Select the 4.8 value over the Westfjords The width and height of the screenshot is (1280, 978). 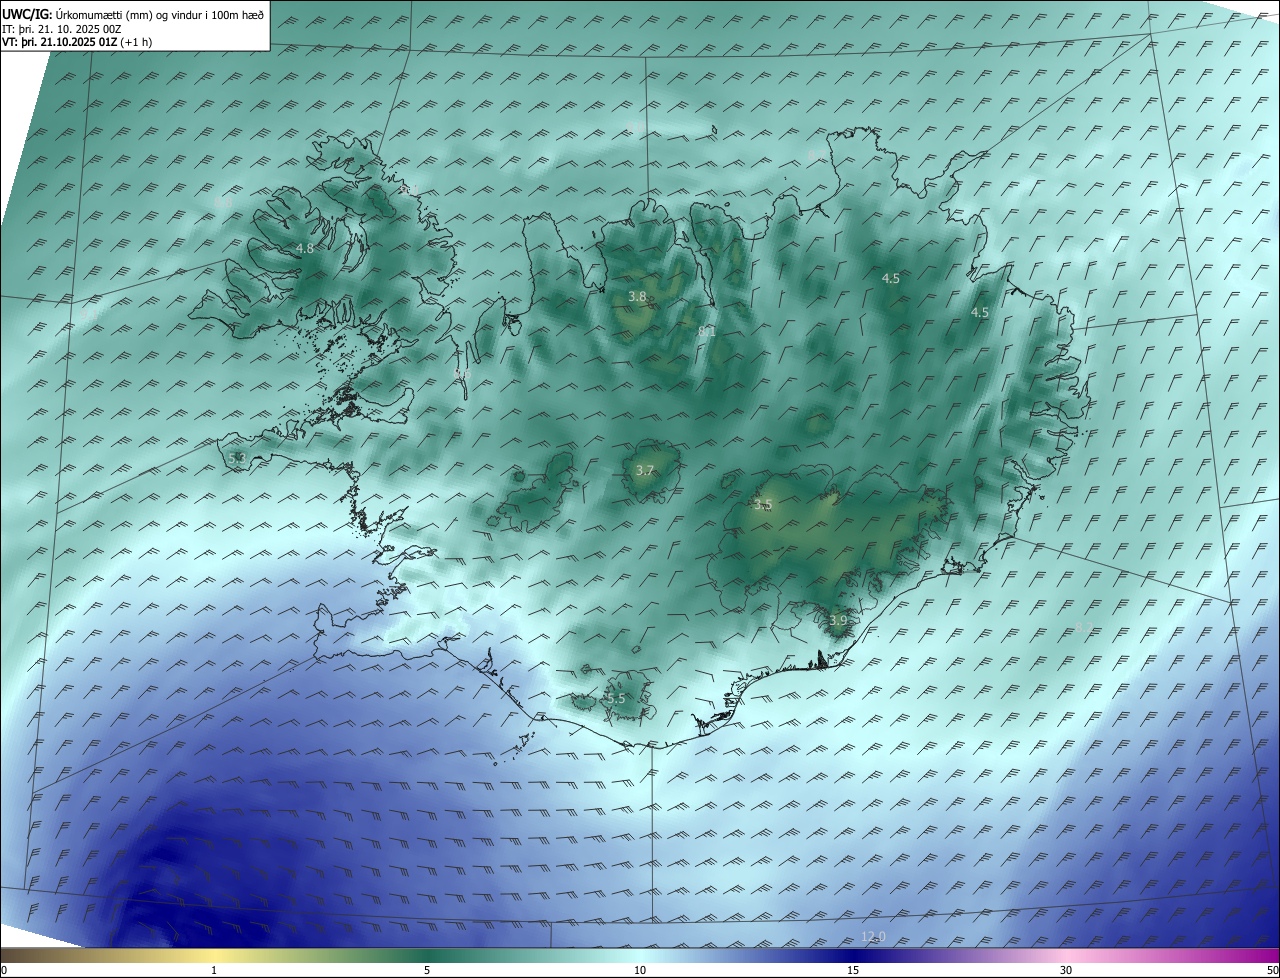click(305, 248)
